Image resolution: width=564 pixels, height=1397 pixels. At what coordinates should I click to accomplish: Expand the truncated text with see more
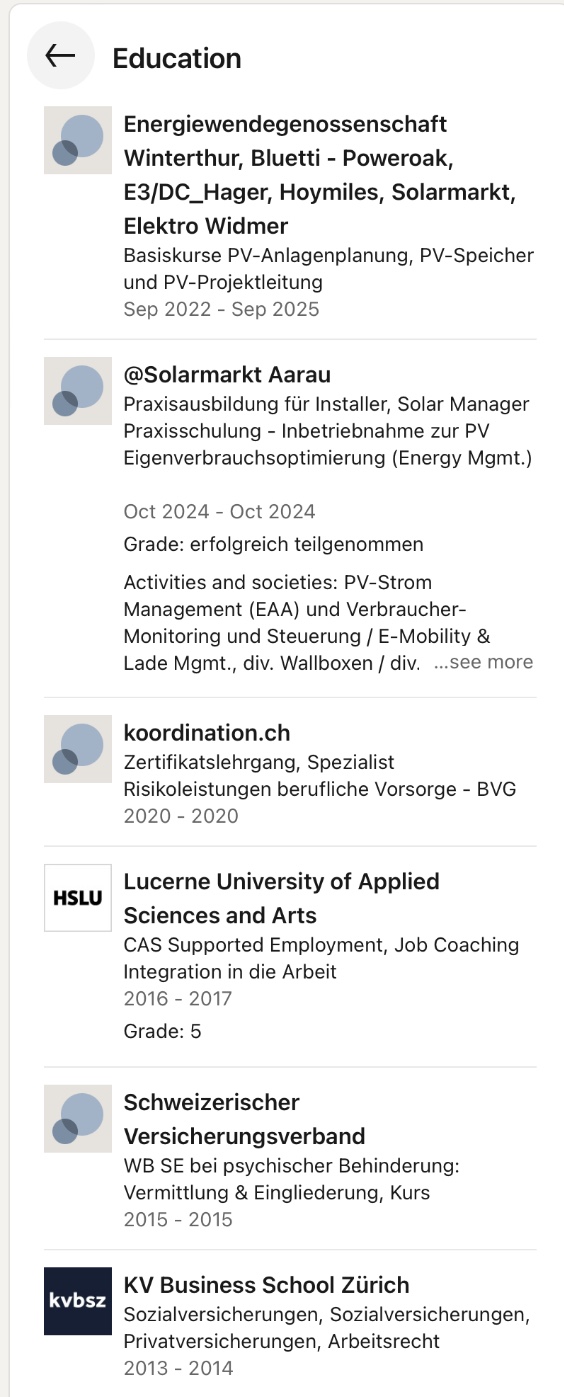click(x=483, y=662)
